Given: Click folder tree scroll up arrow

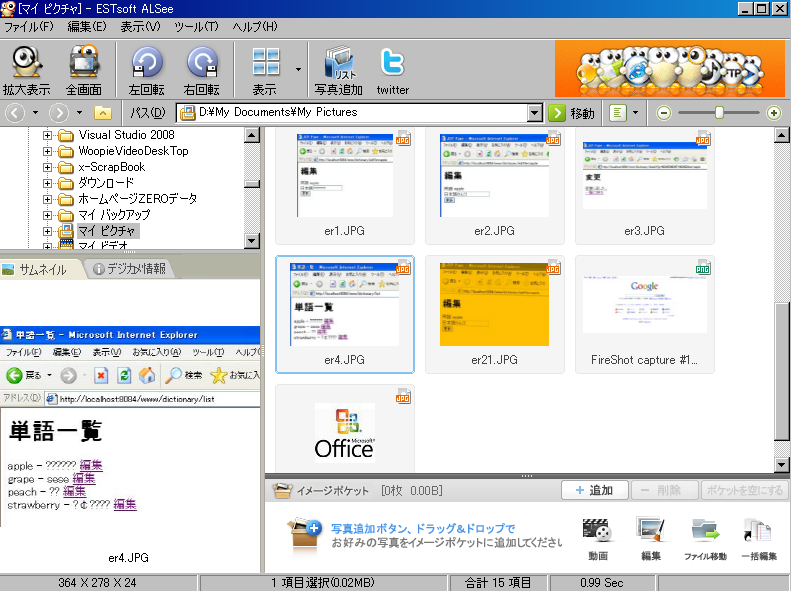Looking at the screenshot, I should [x=252, y=135].
